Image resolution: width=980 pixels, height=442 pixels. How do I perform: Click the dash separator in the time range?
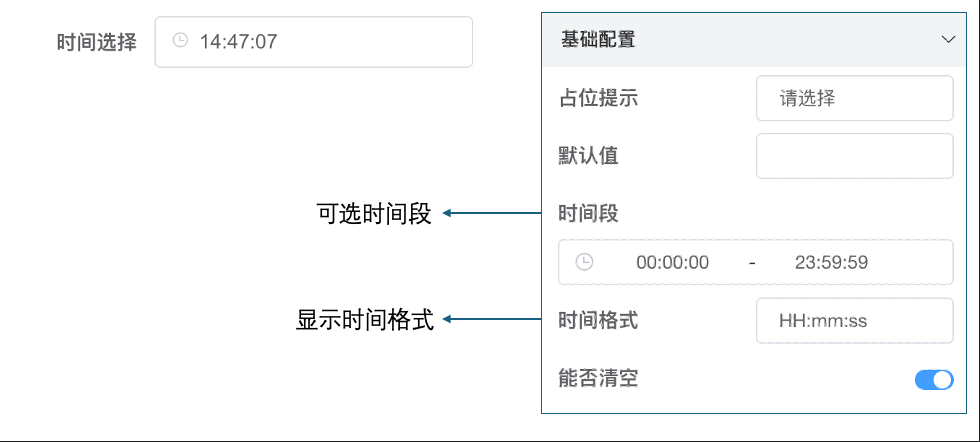[x=752, y=262]
